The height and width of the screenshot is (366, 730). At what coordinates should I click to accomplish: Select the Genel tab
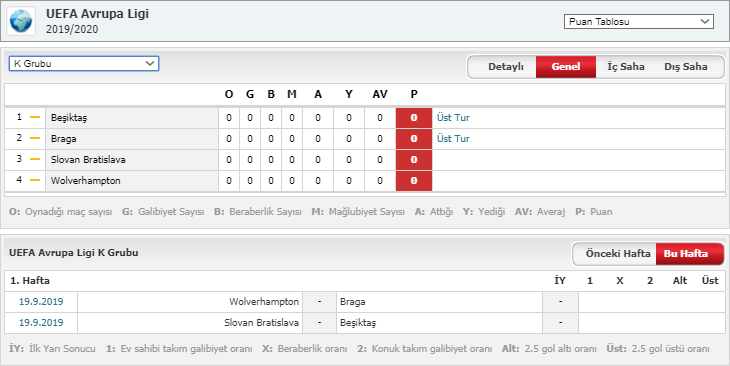(x=566, y=67)
